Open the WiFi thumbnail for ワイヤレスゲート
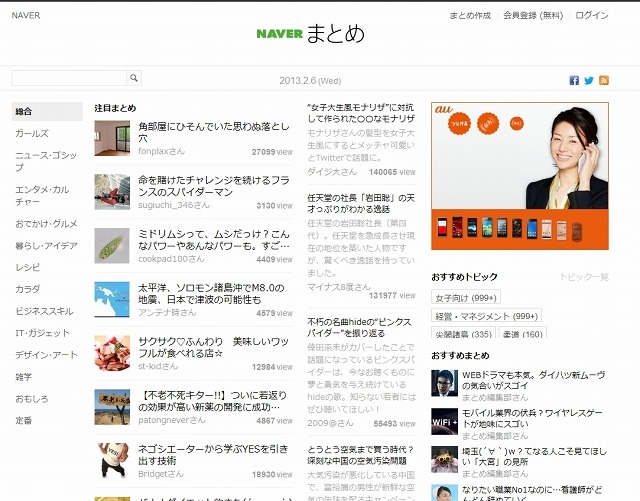Image resolution: width=640 pixels, height=501 pixels. (x=444, y=421)
